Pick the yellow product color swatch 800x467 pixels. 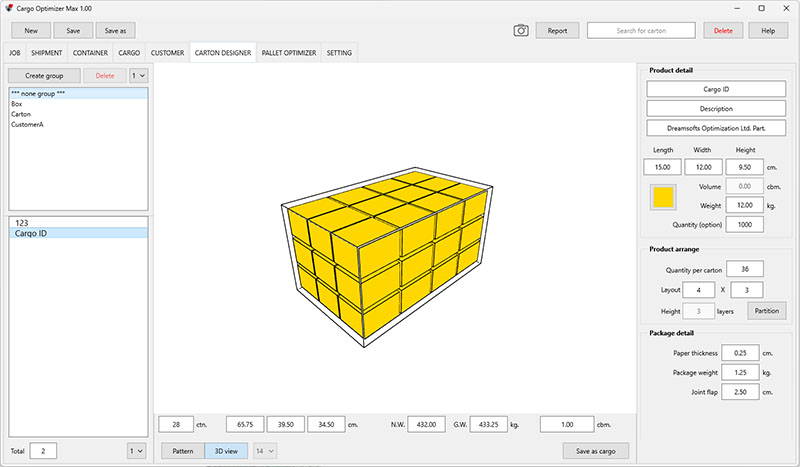(662, 196)
